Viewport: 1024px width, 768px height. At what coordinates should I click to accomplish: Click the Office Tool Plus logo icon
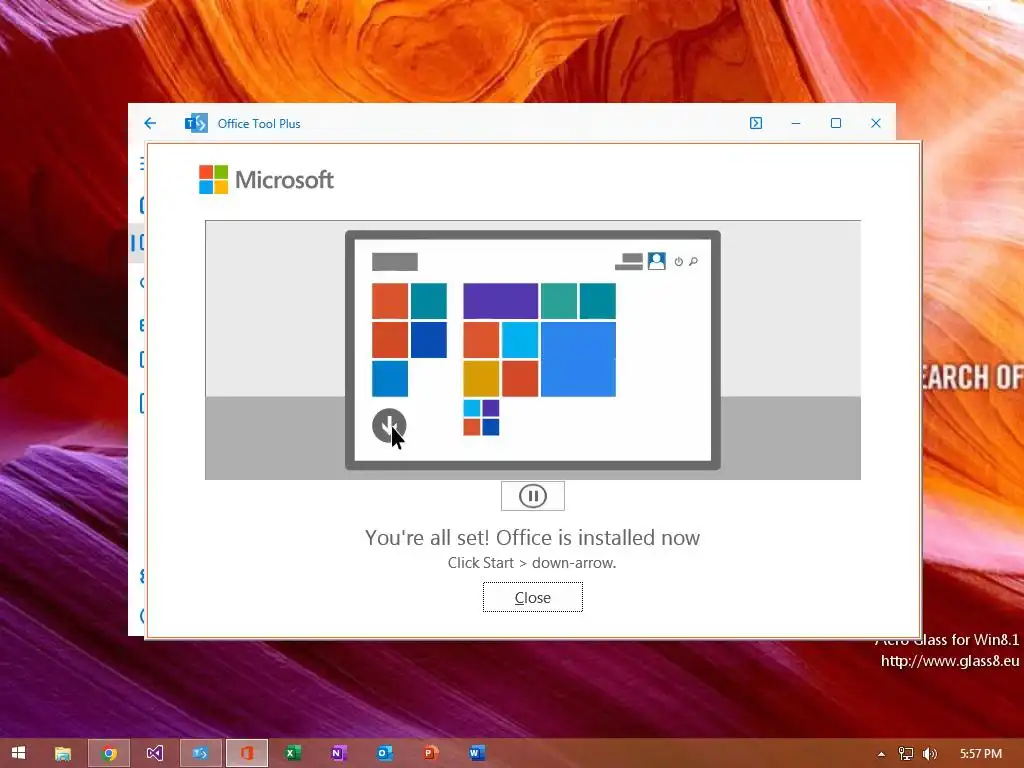pyautogui.click(x=196, y=123)
